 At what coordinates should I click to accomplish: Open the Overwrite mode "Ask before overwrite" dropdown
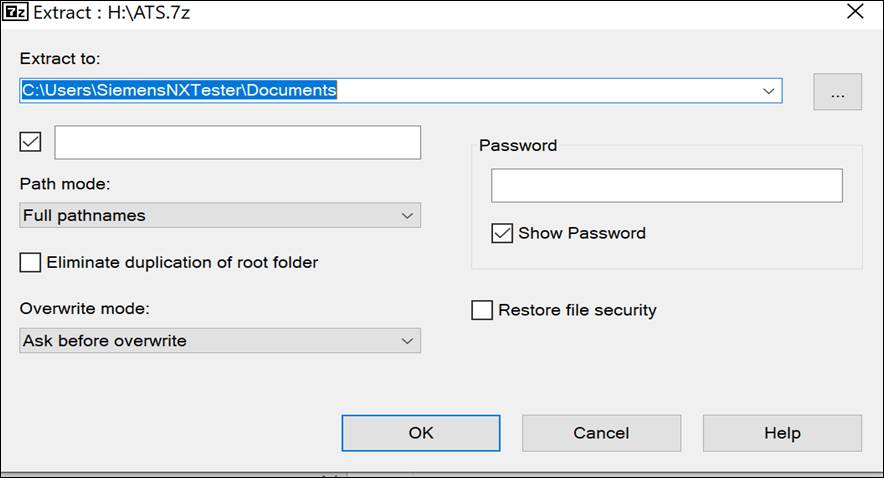[220, 341]
